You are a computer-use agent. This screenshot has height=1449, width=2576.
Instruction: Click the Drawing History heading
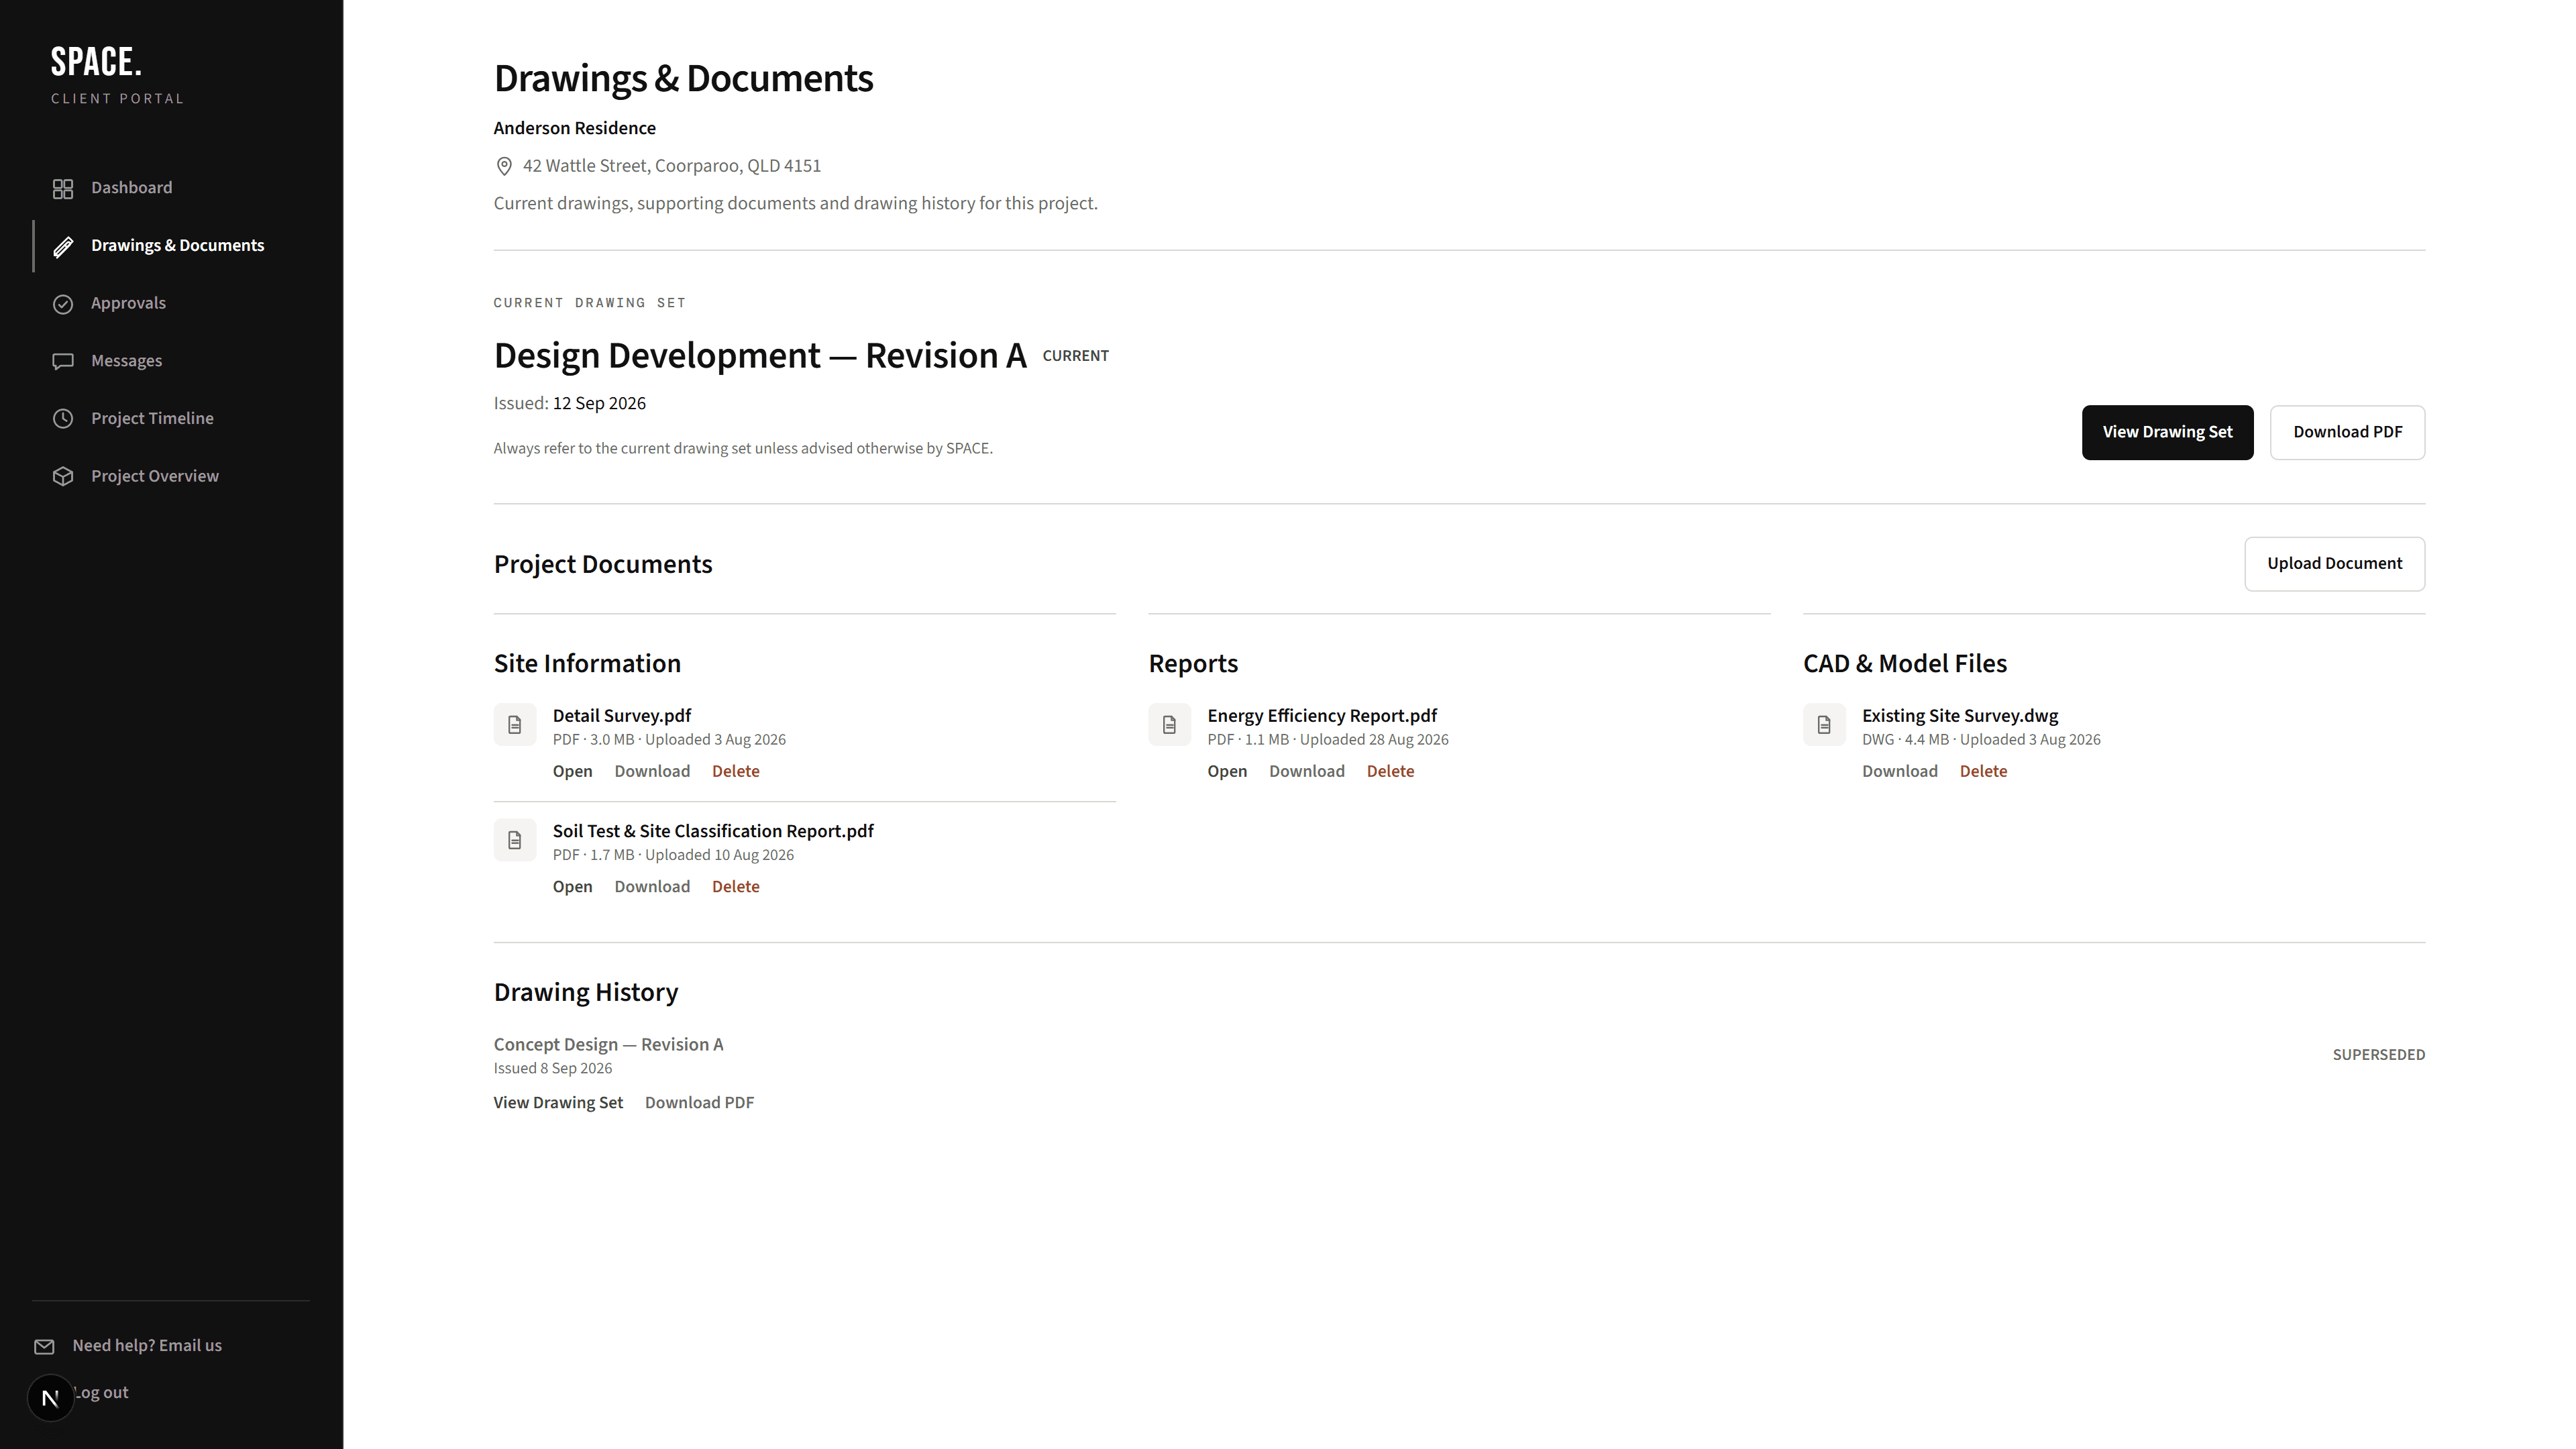[x=586, y=993]
